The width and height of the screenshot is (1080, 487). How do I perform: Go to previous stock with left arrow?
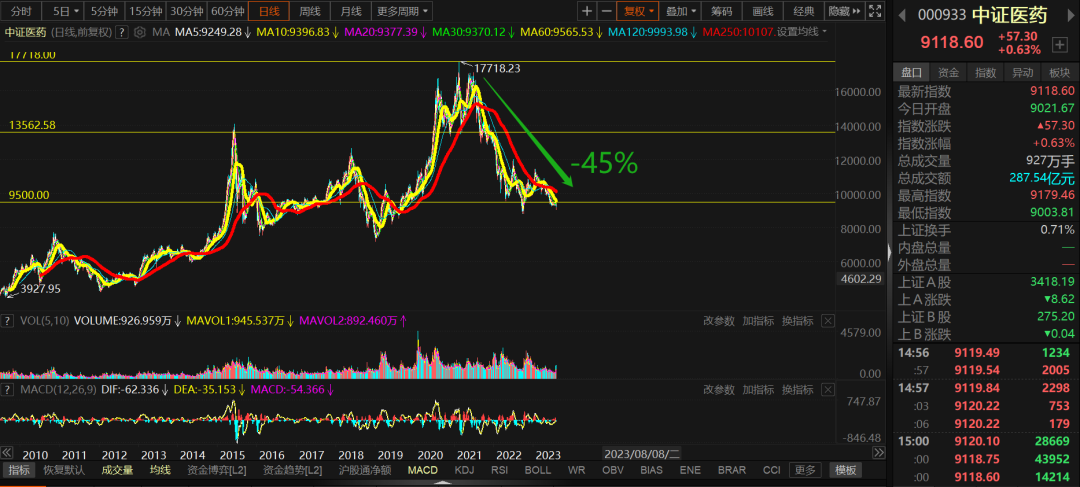(902, 16)
